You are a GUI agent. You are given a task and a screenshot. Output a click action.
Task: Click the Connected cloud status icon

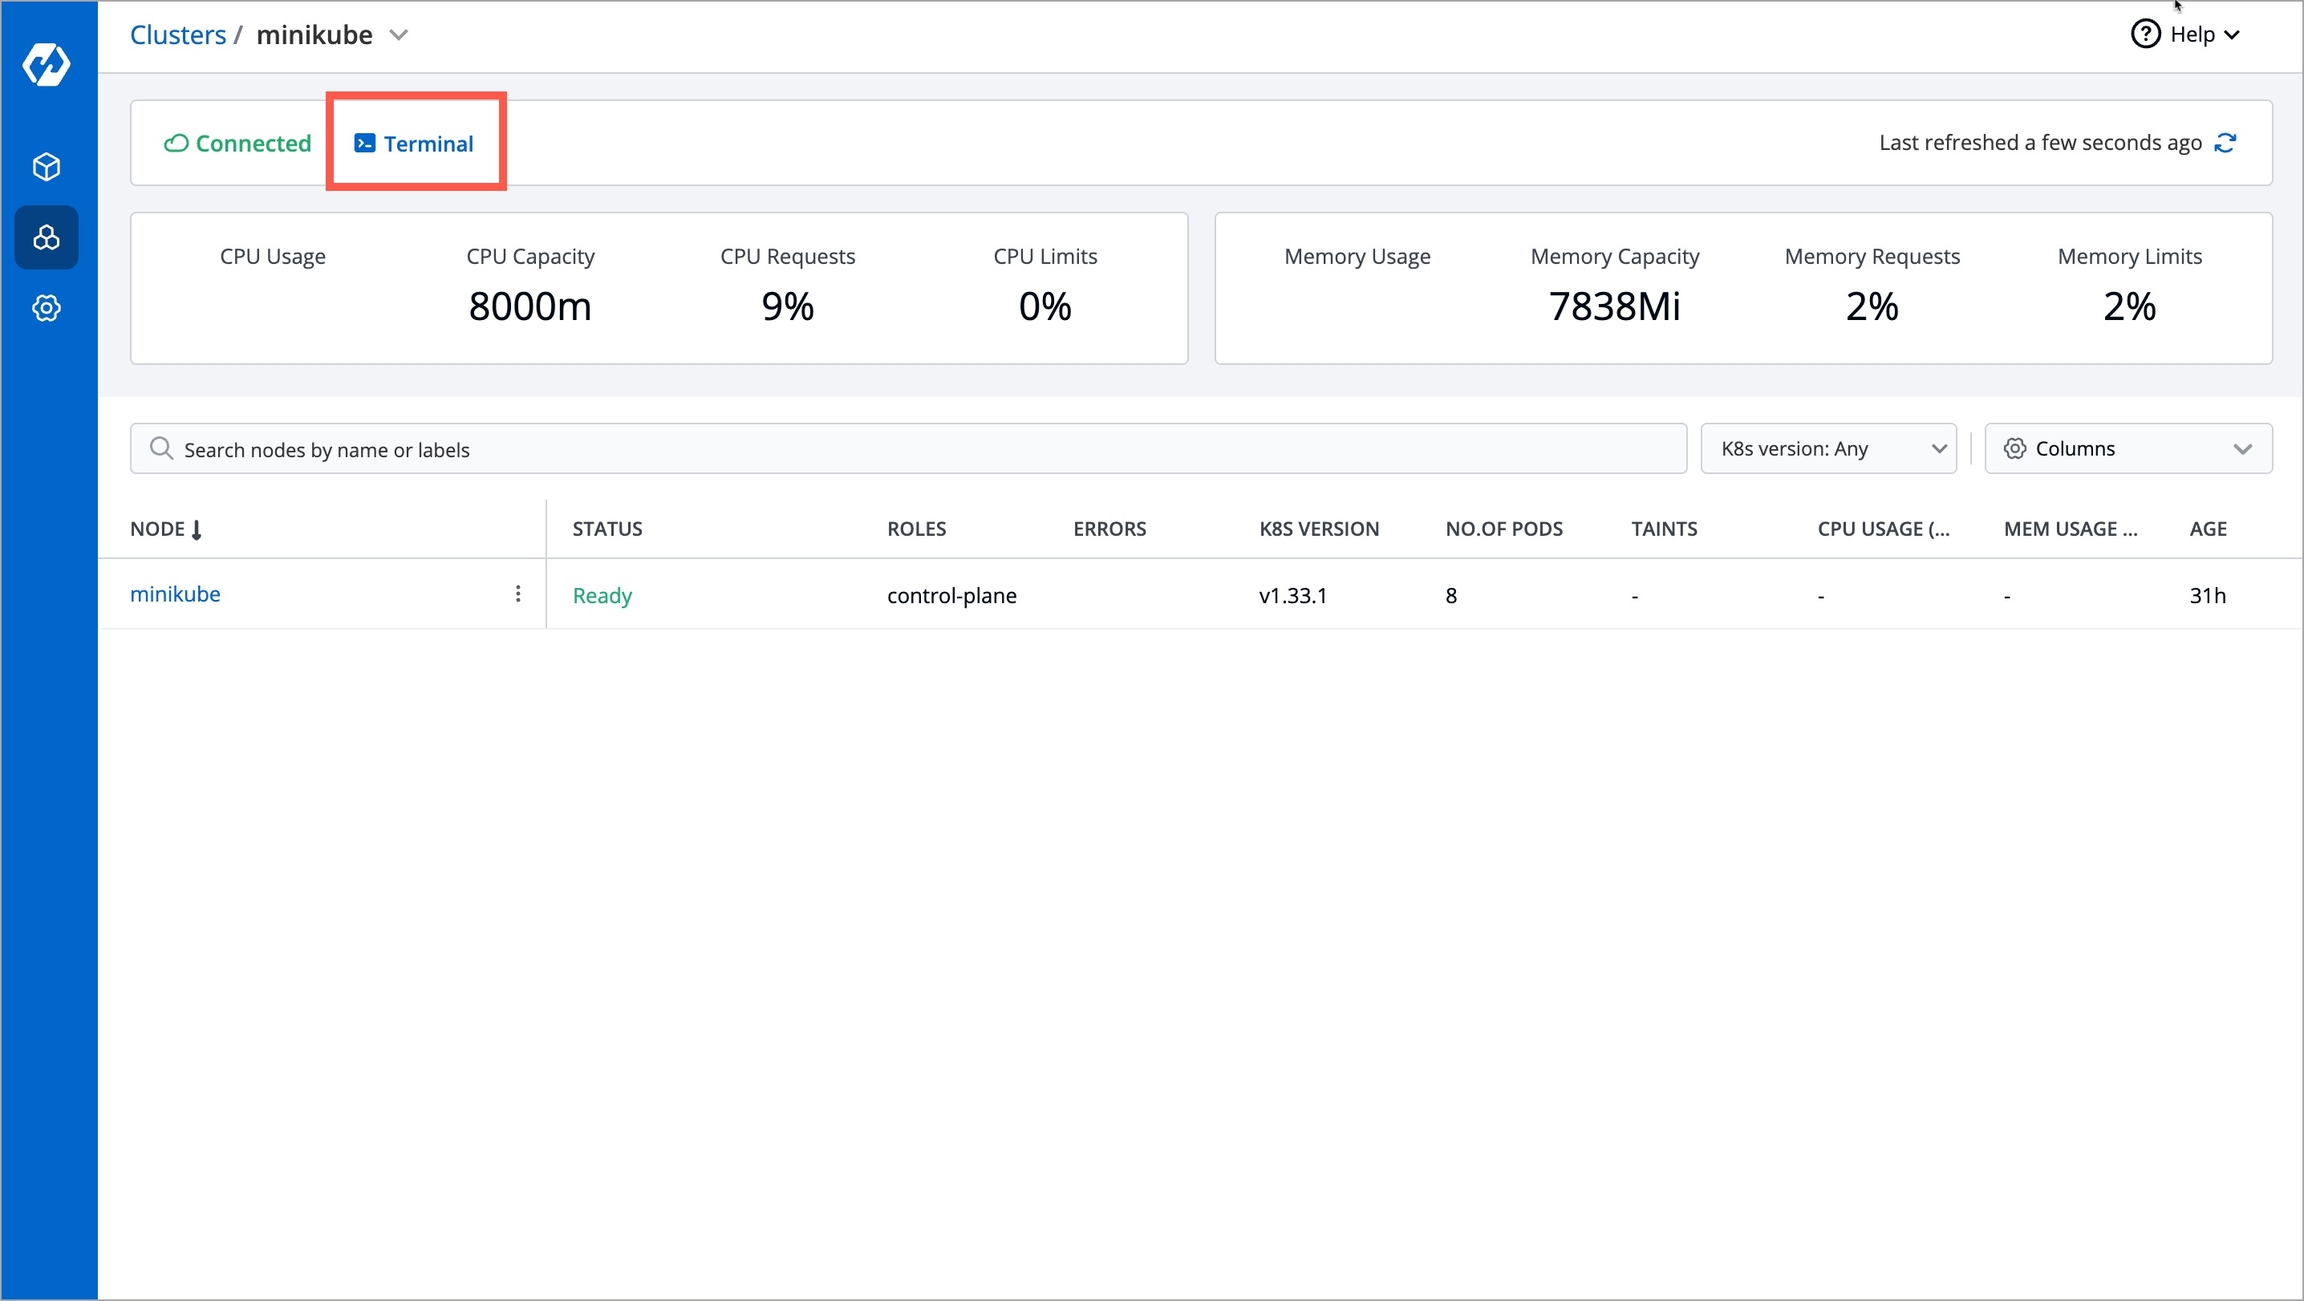(x=176, y=143)
